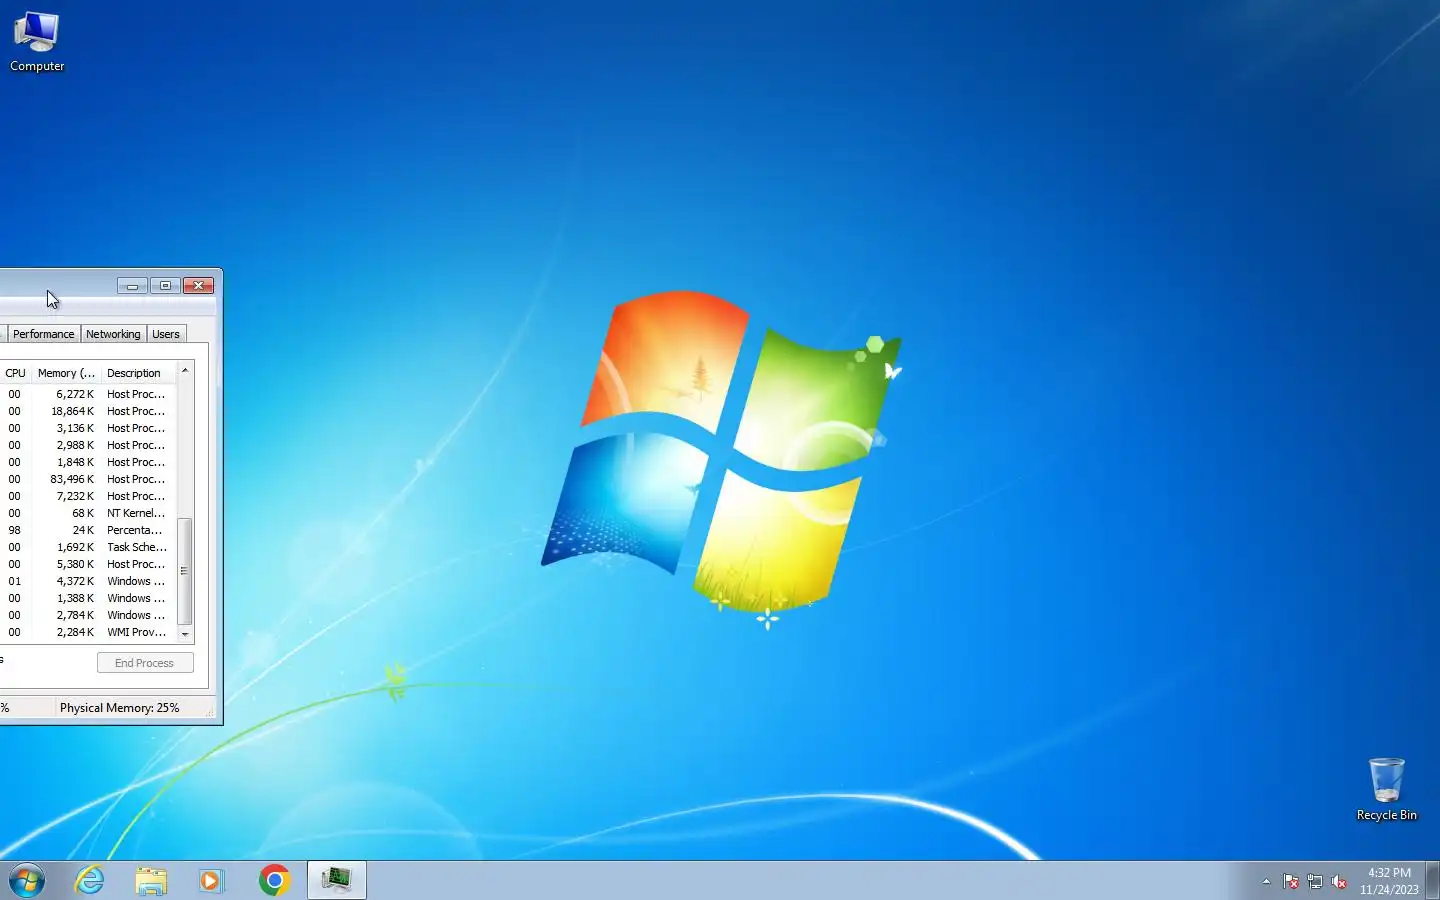Switch to the Networking tab
This screenshot has width=1440, height=900.
click(113, 334)
